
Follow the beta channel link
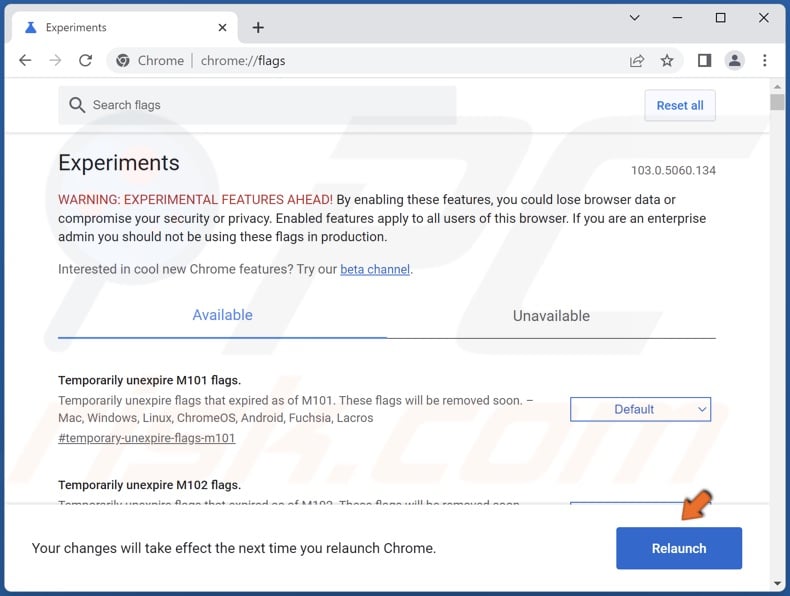tap(375, 270)
